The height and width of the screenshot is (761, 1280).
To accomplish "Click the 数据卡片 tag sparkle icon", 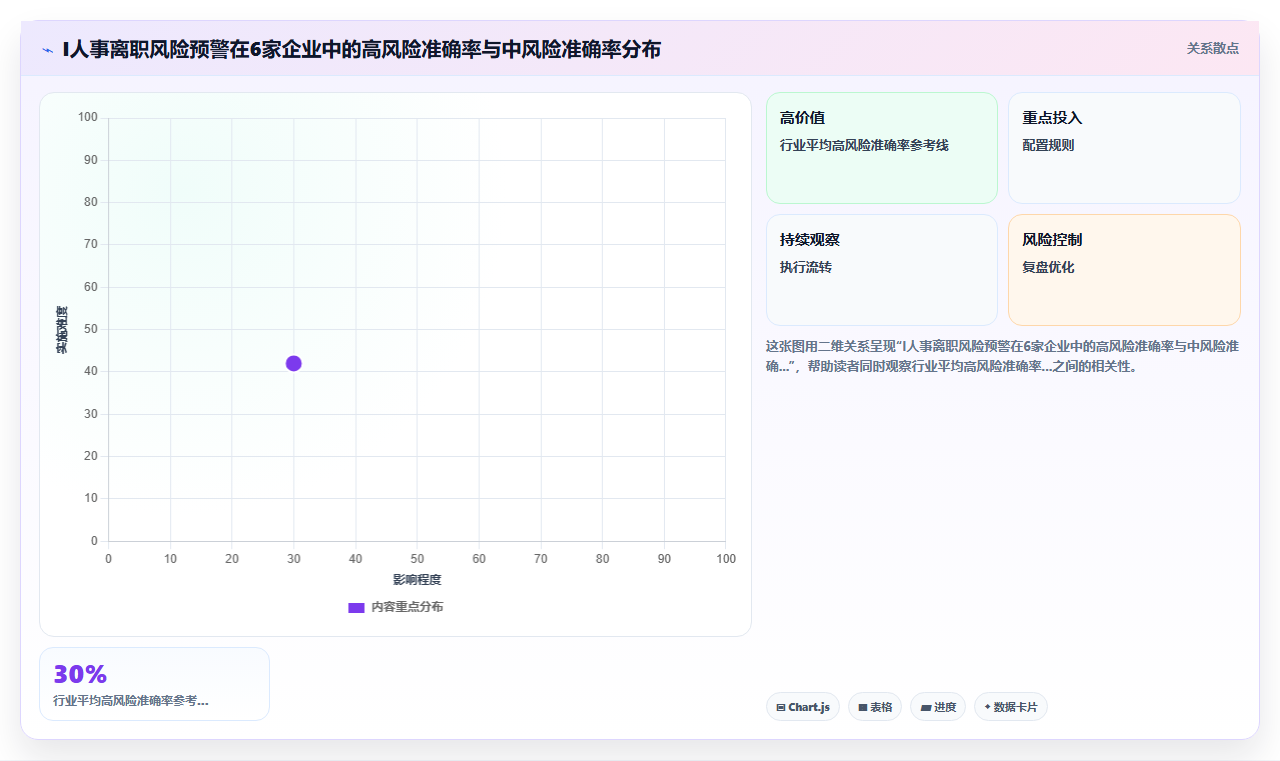I will click(x=988, y=706).
